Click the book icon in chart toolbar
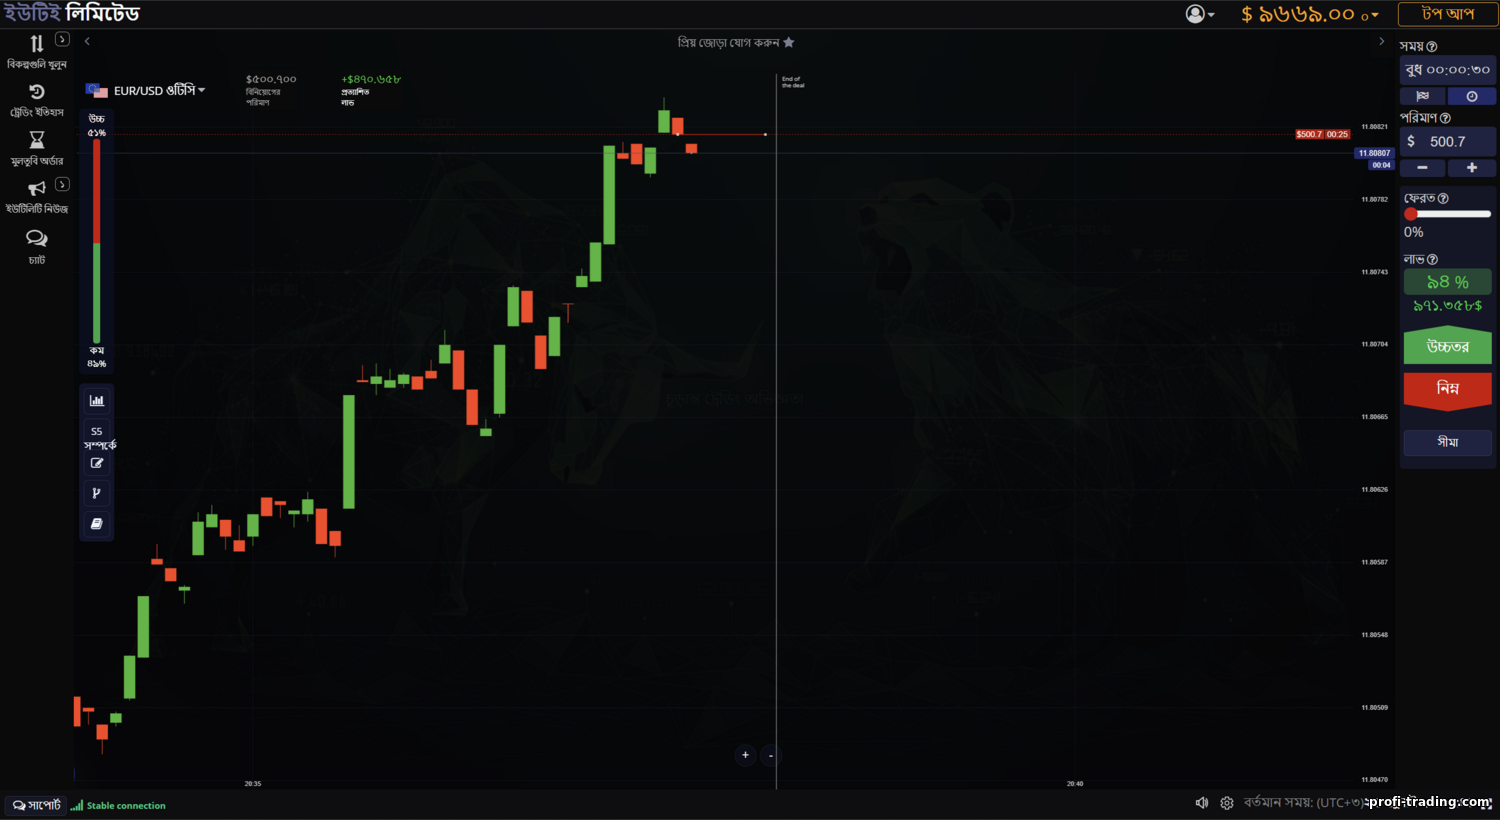This screenshot has width=1500, height=820. pos(97,524)
